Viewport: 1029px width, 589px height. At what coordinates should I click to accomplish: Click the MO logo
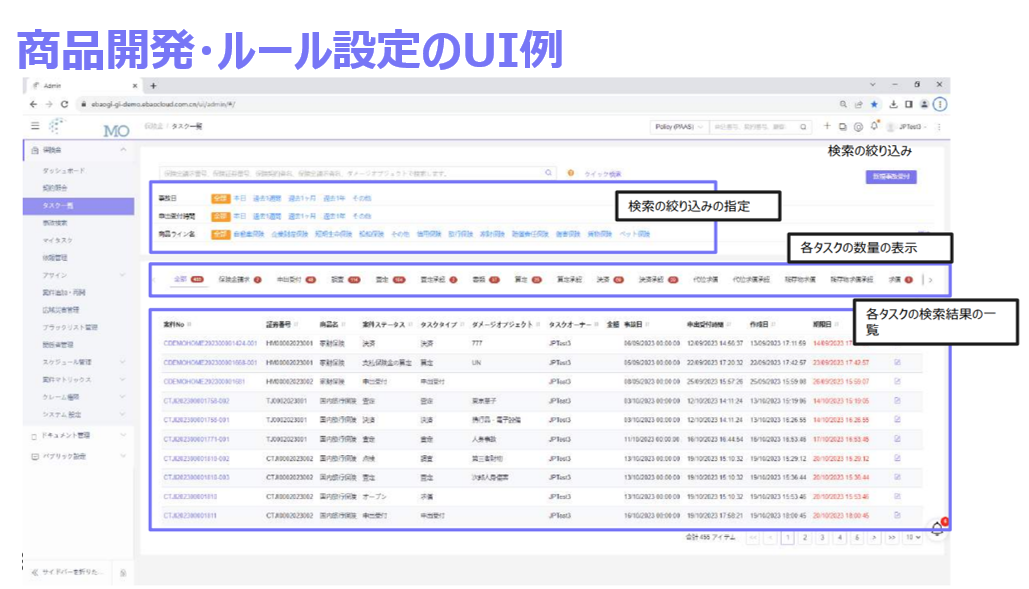pyautogui.click(x=117, y=128)
